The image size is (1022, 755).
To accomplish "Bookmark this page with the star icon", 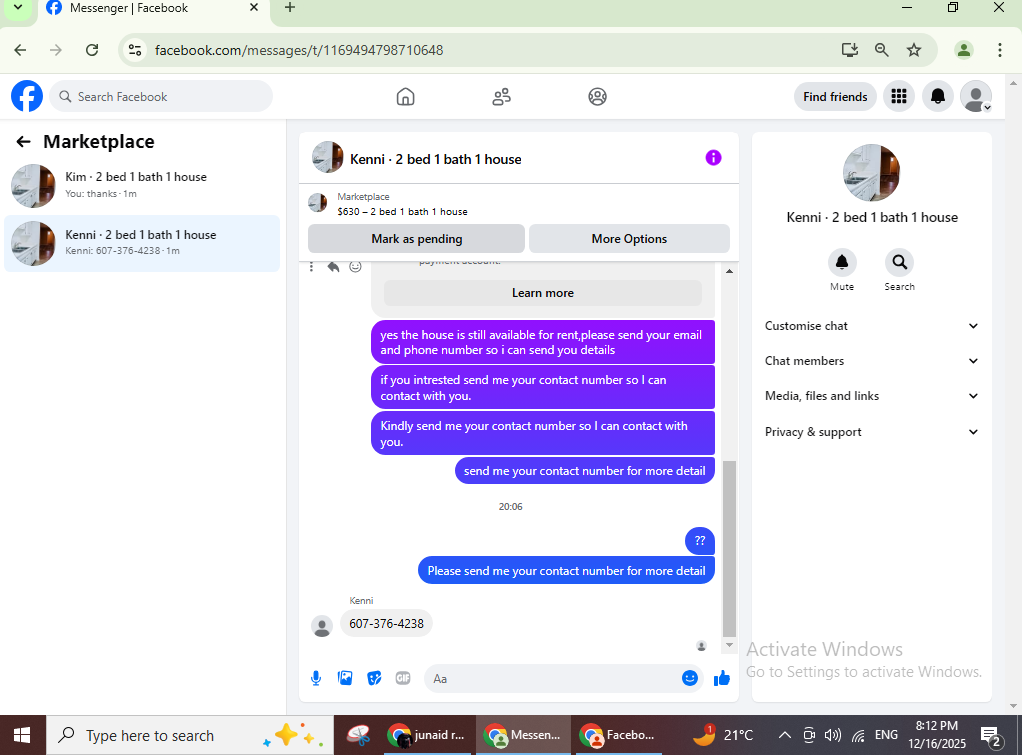I will [x=914, y=50].
